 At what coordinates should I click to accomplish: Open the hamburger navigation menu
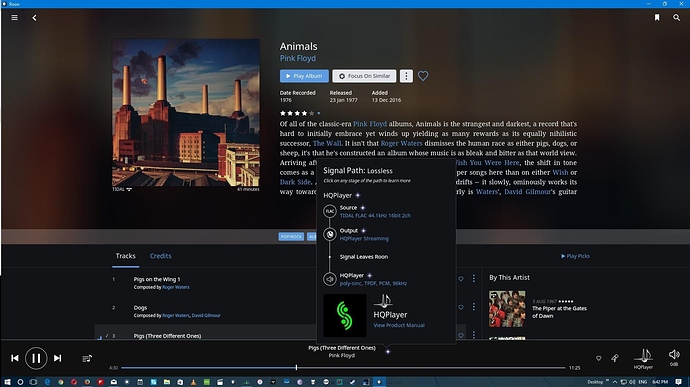(x=15, y=18)
